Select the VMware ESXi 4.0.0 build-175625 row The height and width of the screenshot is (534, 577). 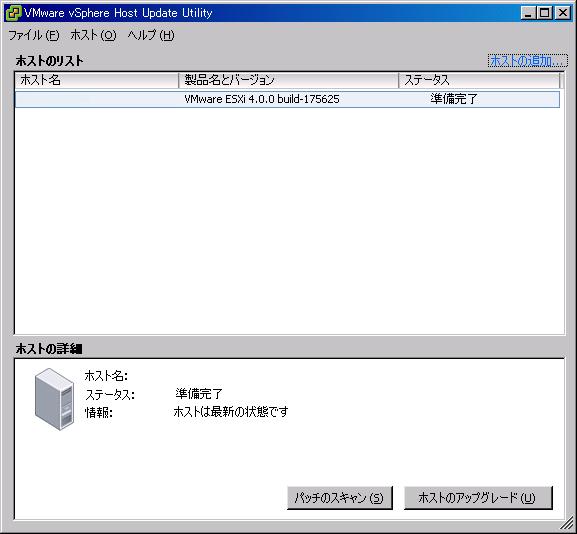tap(287, 99)
